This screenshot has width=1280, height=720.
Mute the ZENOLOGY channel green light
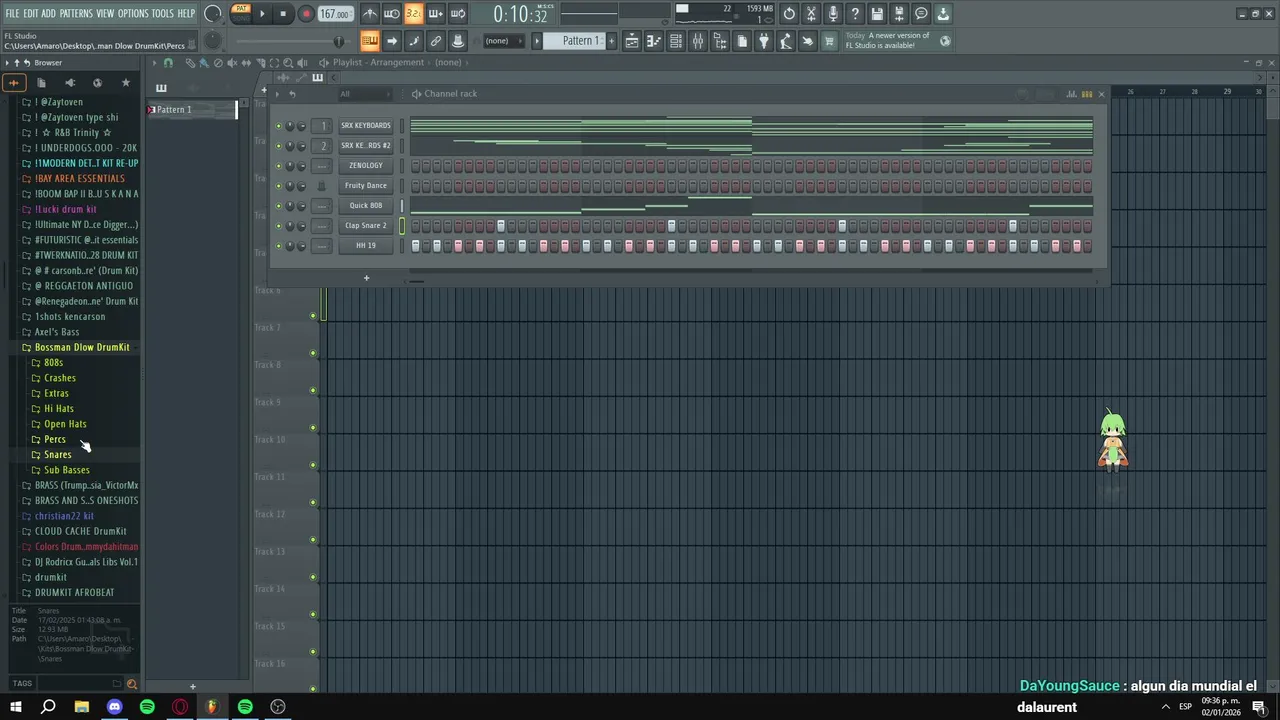pos(278,166)
